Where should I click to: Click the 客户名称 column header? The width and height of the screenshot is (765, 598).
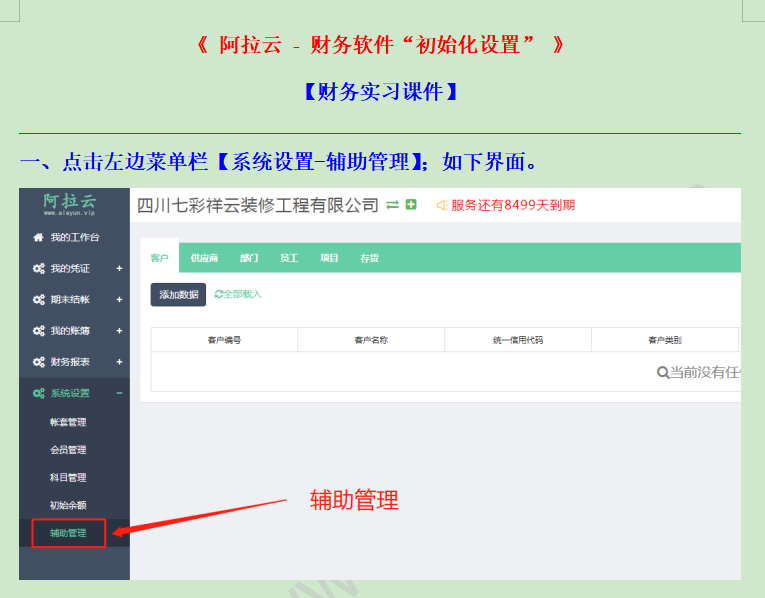[371, 340]
